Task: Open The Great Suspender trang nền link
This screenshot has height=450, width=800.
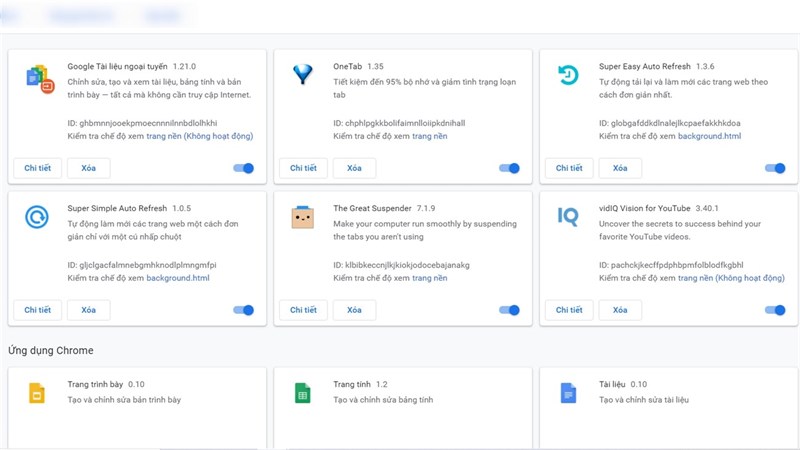Action: pos(430,278)
